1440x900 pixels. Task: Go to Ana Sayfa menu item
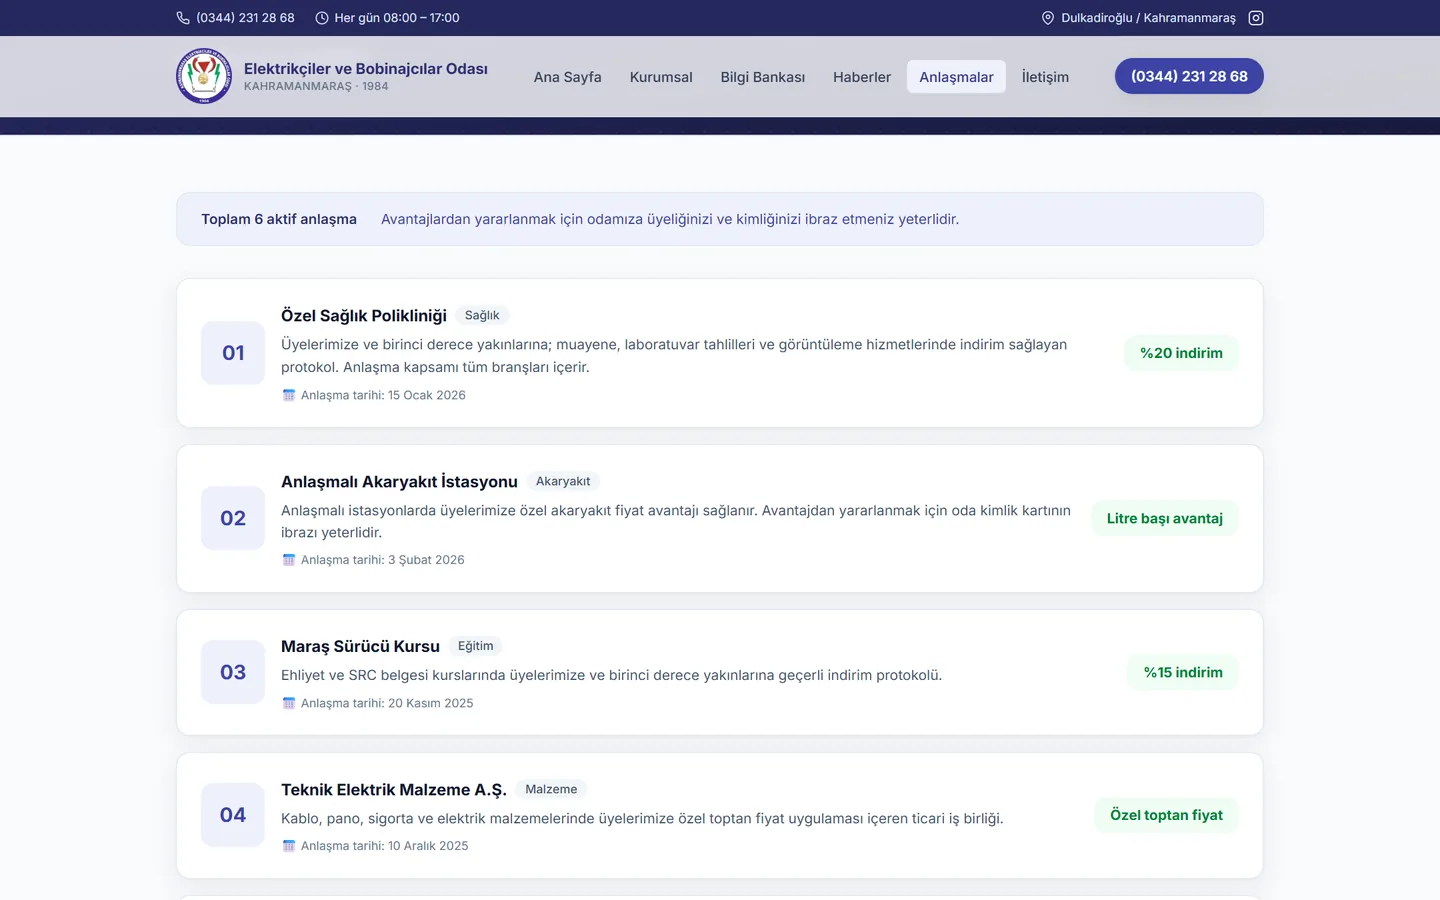click(x=567, y=77)
